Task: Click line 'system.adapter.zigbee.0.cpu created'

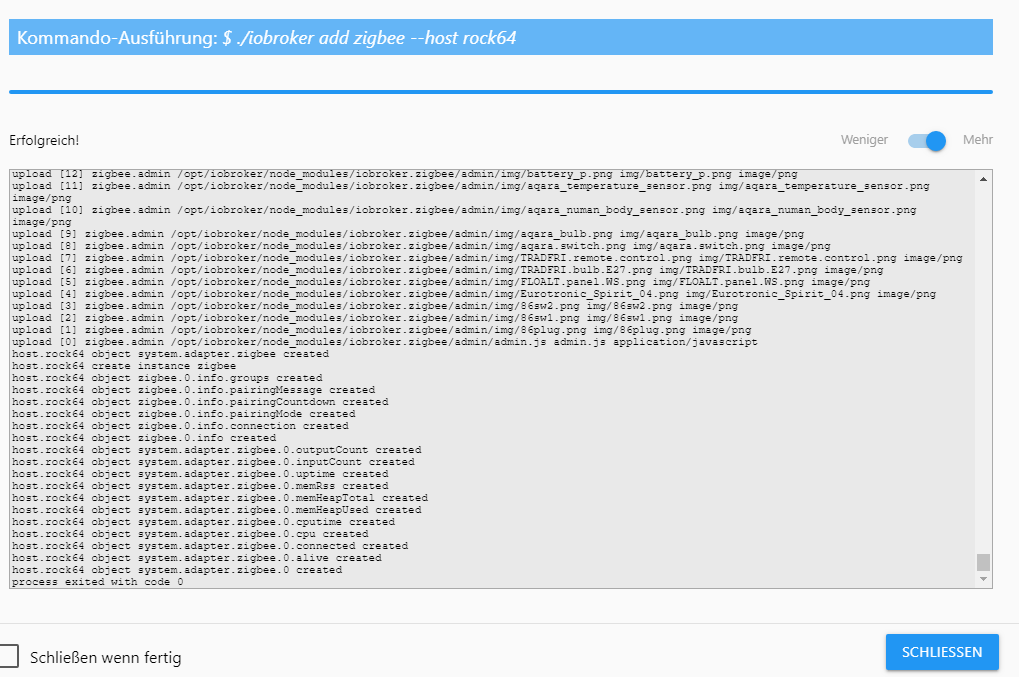Action: pos(190,534)
